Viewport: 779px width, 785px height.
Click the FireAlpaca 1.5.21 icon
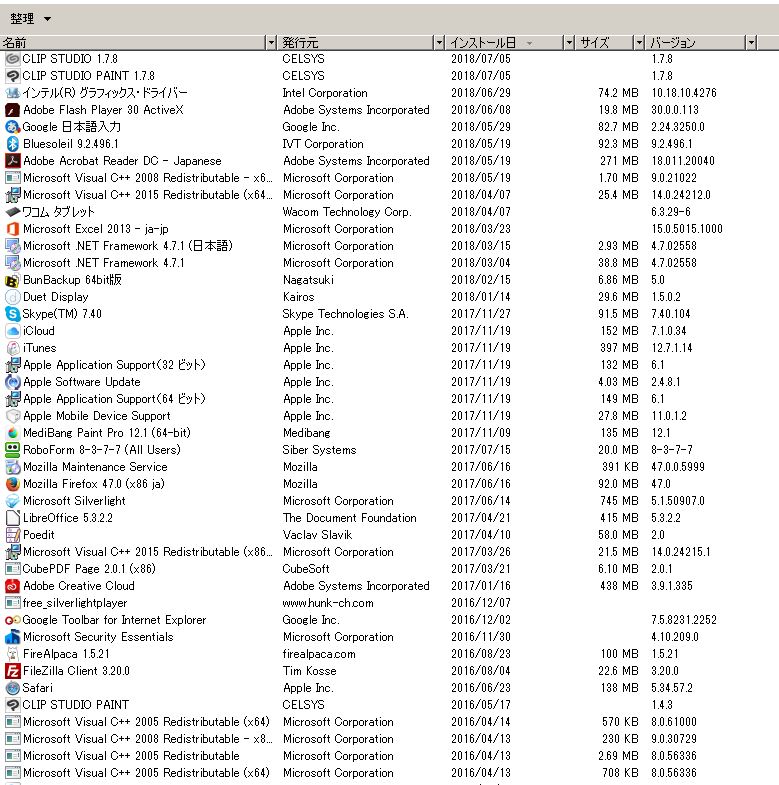[13, 654]
